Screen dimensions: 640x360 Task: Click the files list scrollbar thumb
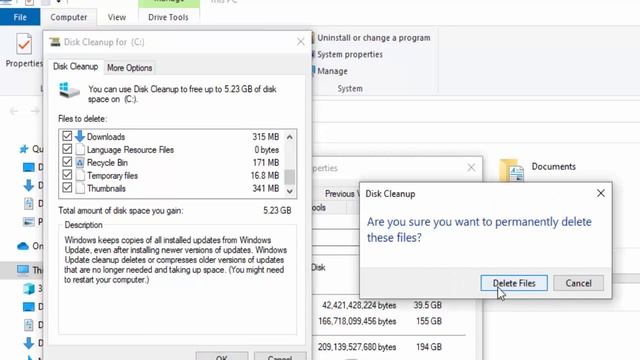(x=289, y=177)
